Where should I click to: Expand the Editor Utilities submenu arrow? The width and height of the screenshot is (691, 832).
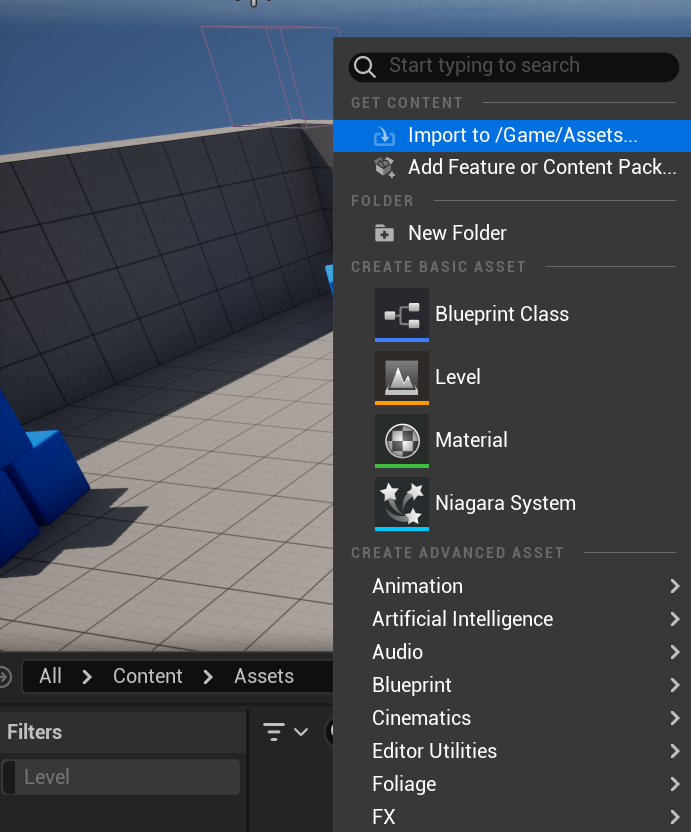[x=675, y=751]
